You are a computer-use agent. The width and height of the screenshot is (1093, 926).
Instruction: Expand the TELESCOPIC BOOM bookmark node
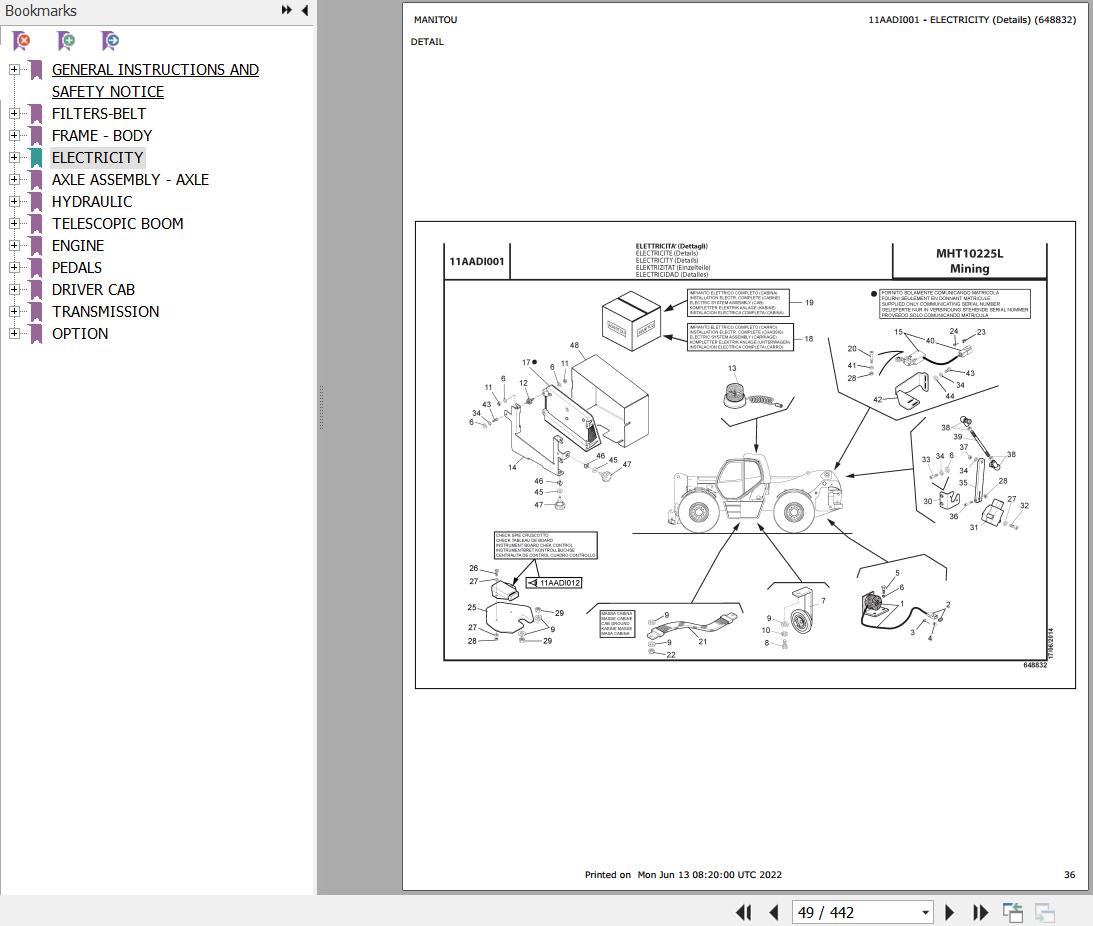14,223
